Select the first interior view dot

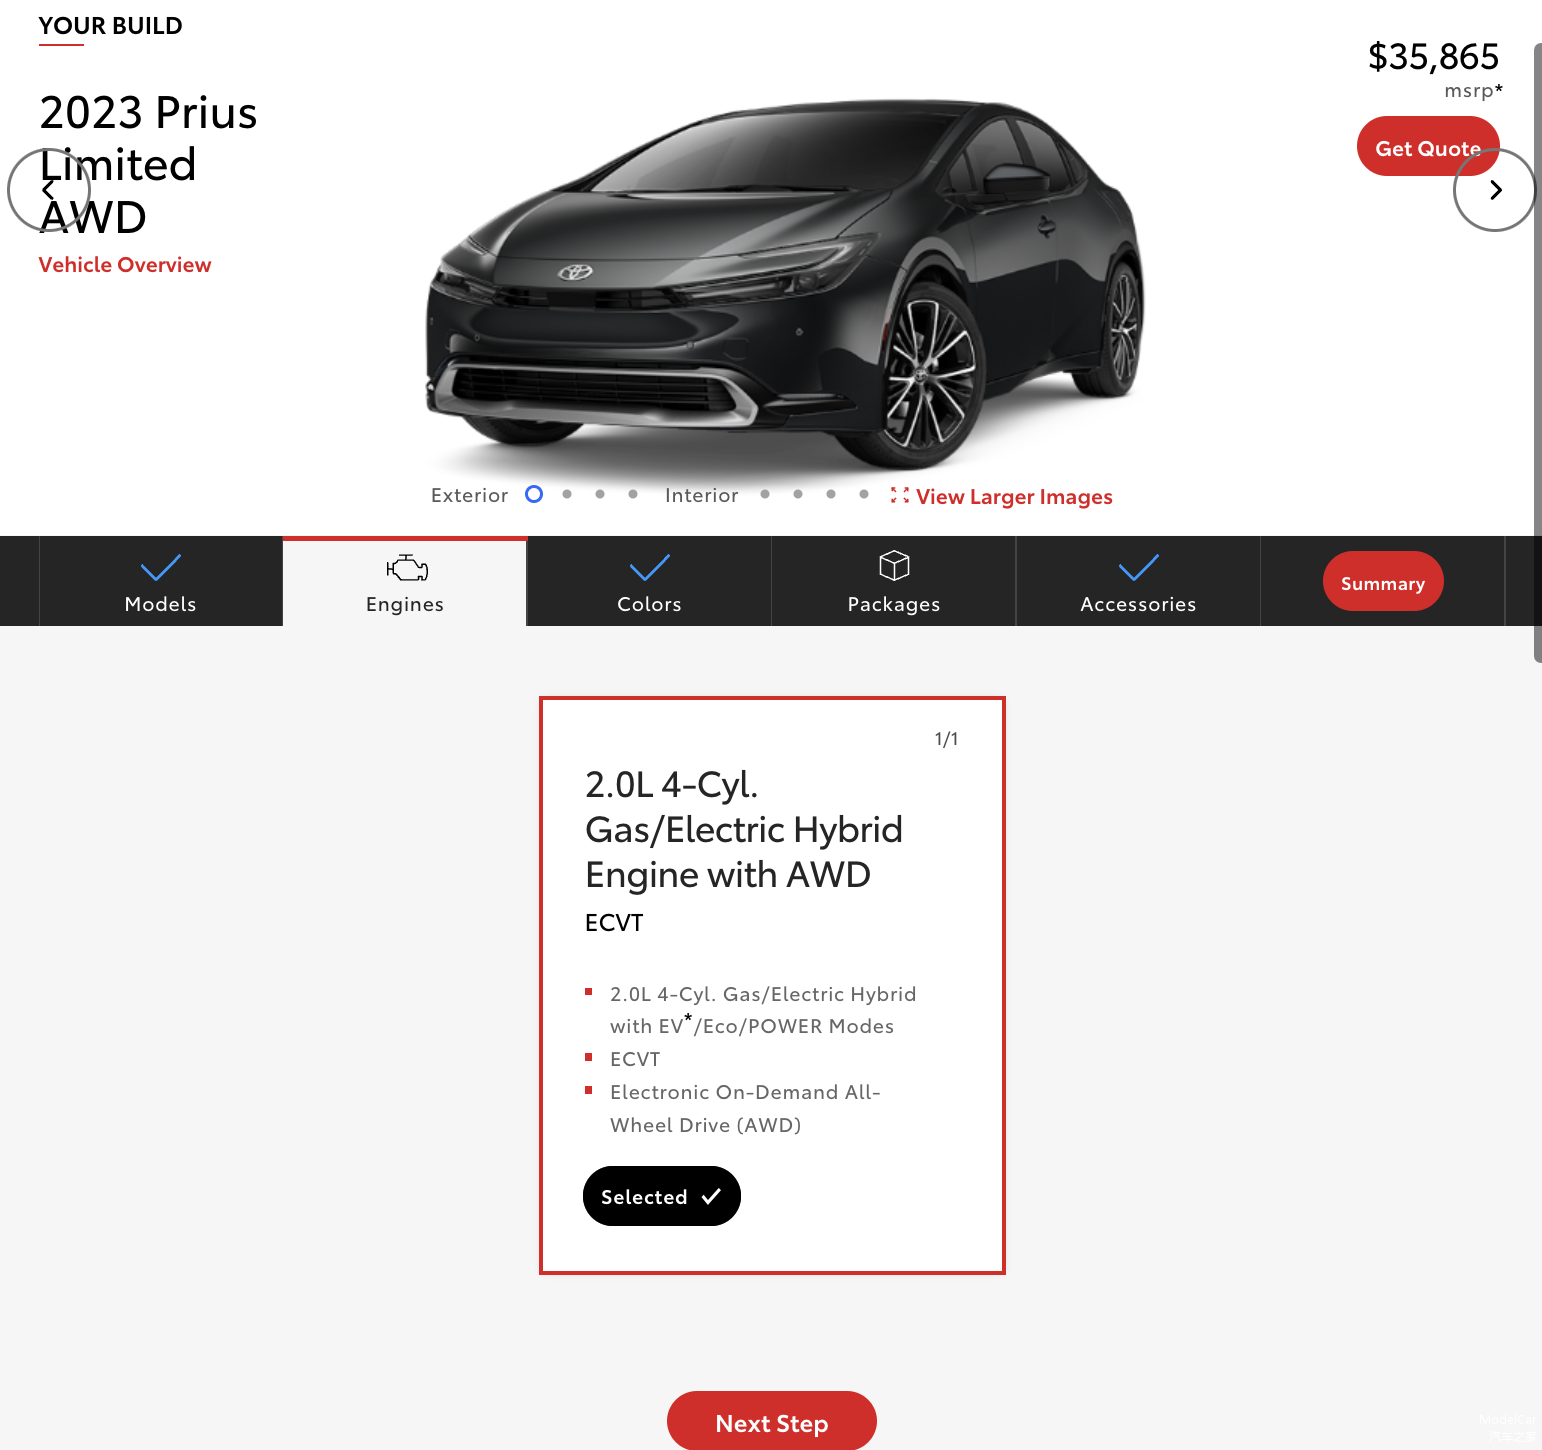765,494
